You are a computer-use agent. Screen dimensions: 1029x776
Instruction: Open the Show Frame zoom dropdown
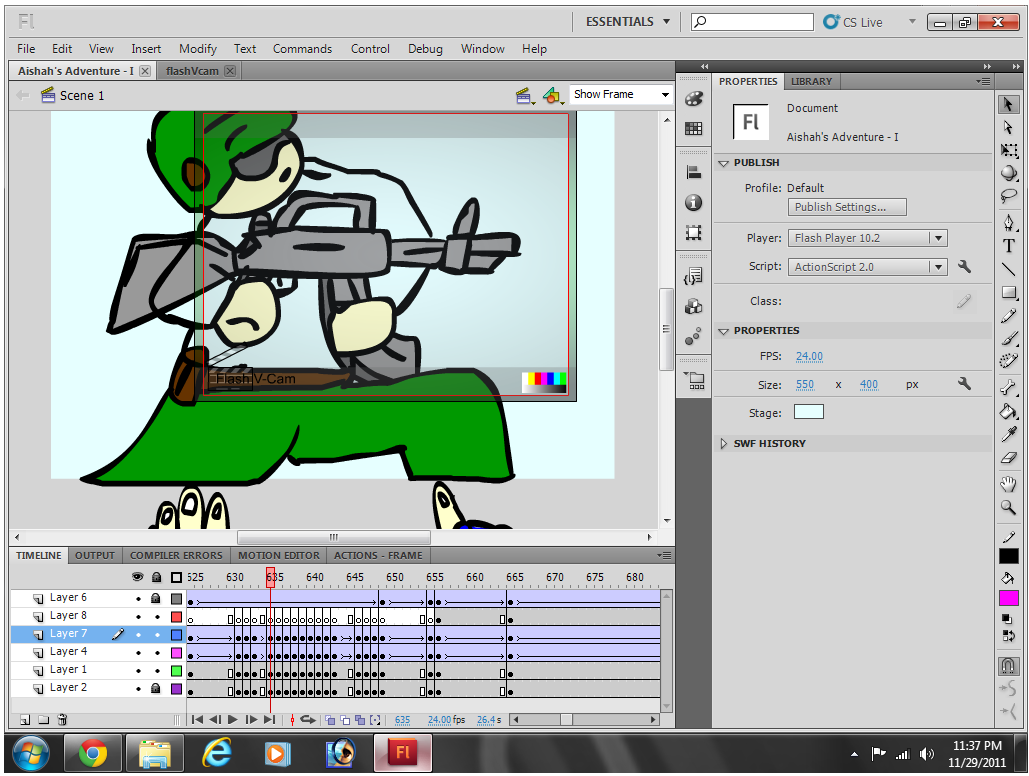pos(621,95)
